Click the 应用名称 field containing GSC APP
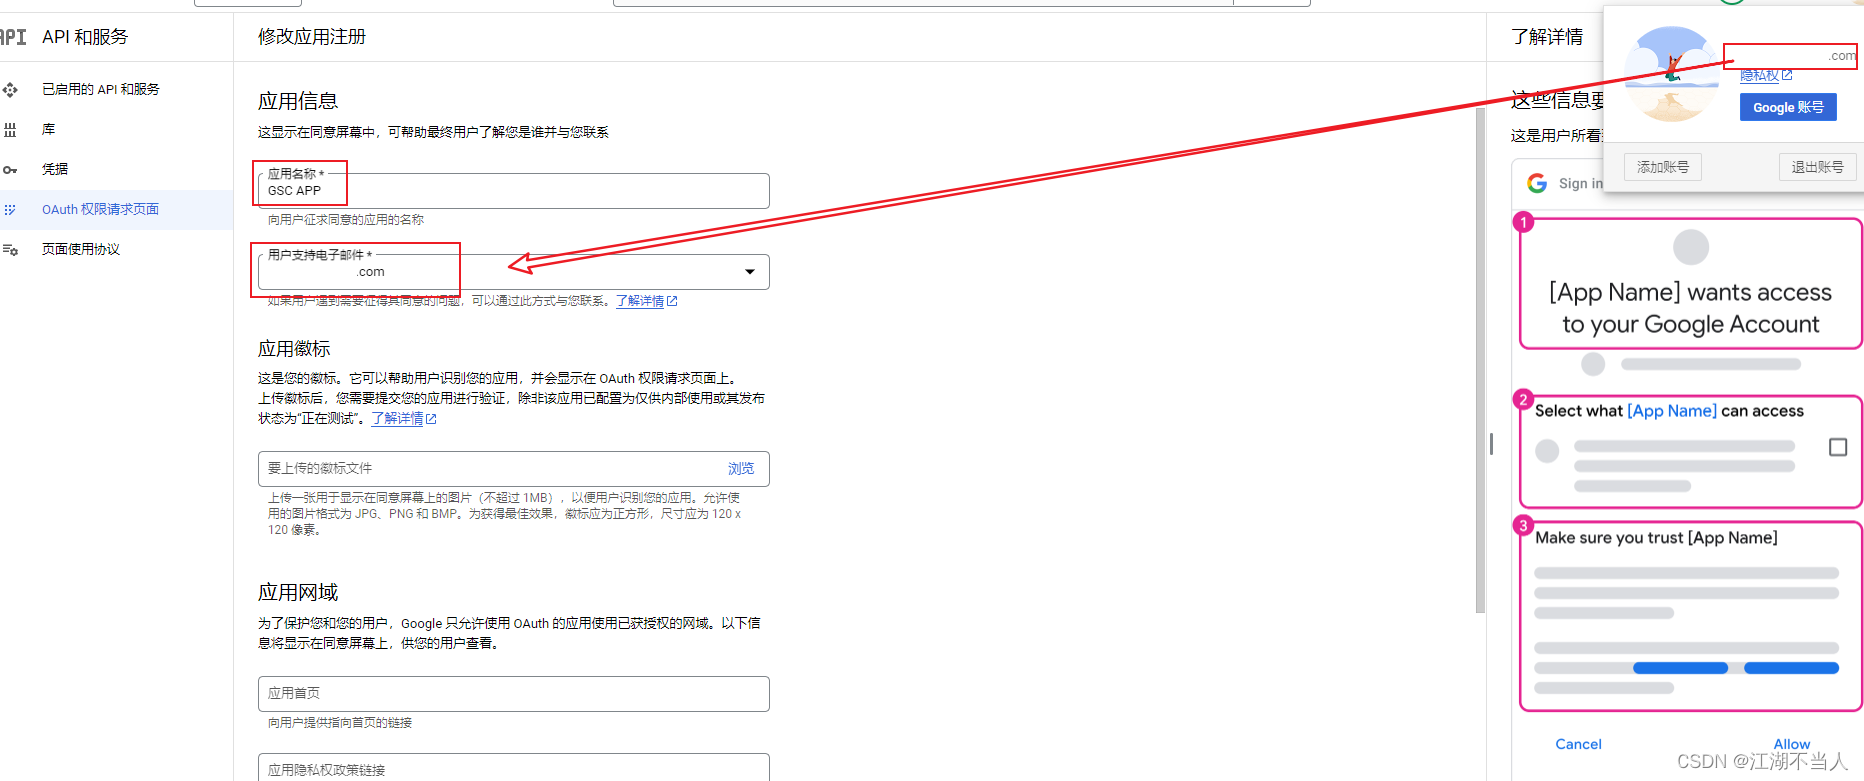This screenshot has height=781, width=1864. (514, 191)
